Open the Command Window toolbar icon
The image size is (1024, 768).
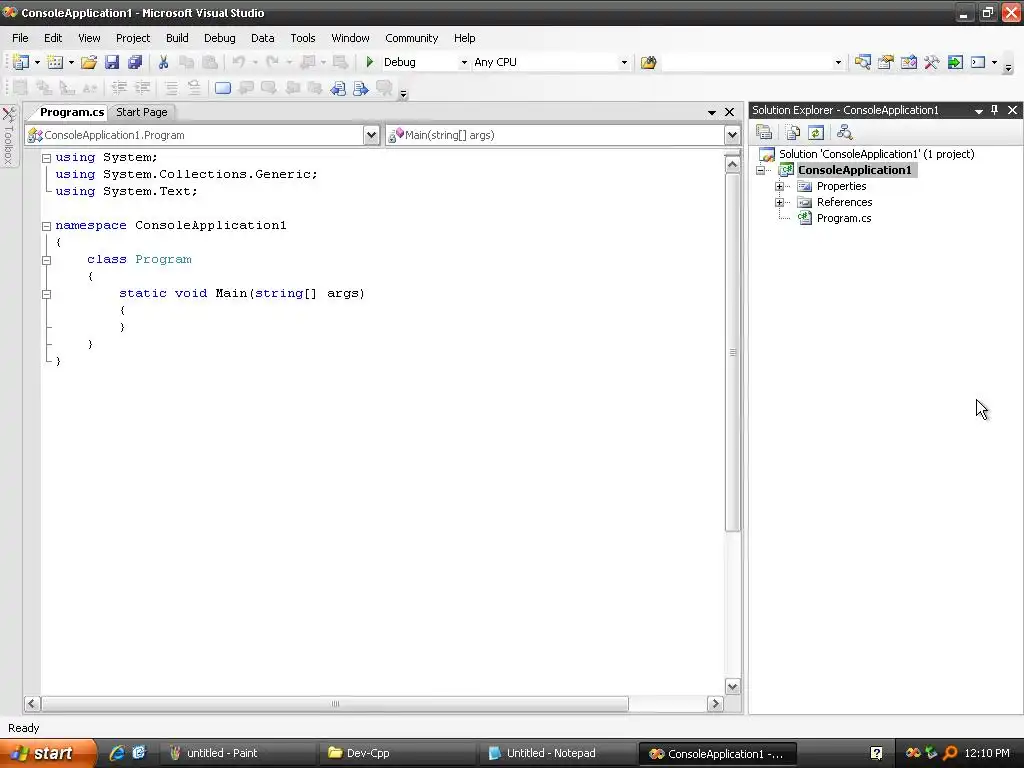[x=978, y=62]
